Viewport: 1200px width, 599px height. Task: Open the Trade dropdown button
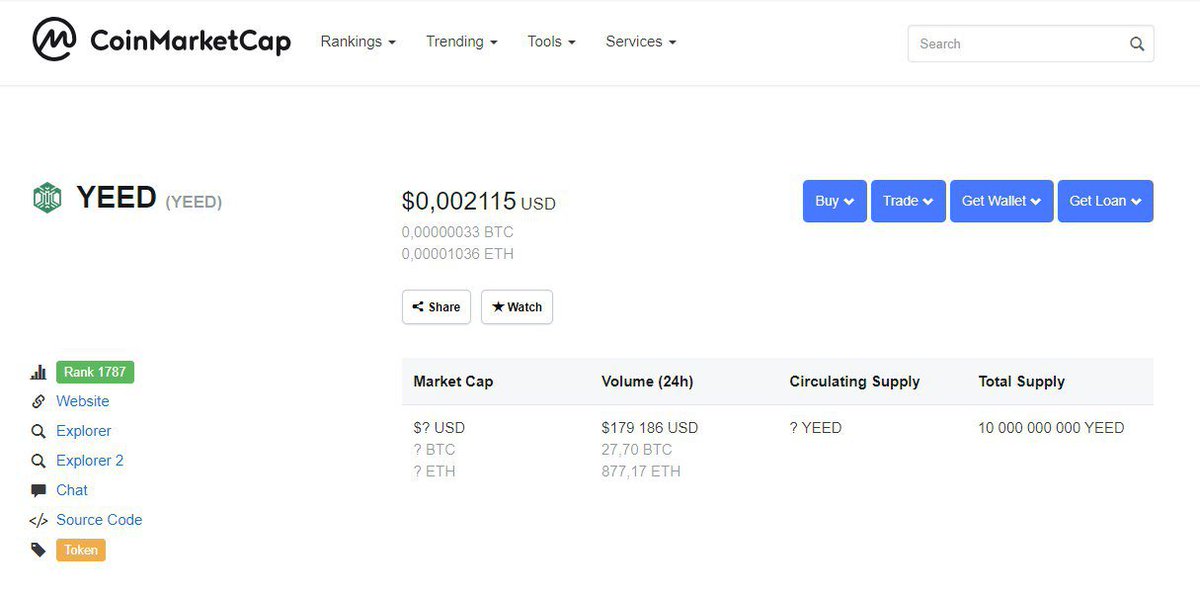[908, 201]
